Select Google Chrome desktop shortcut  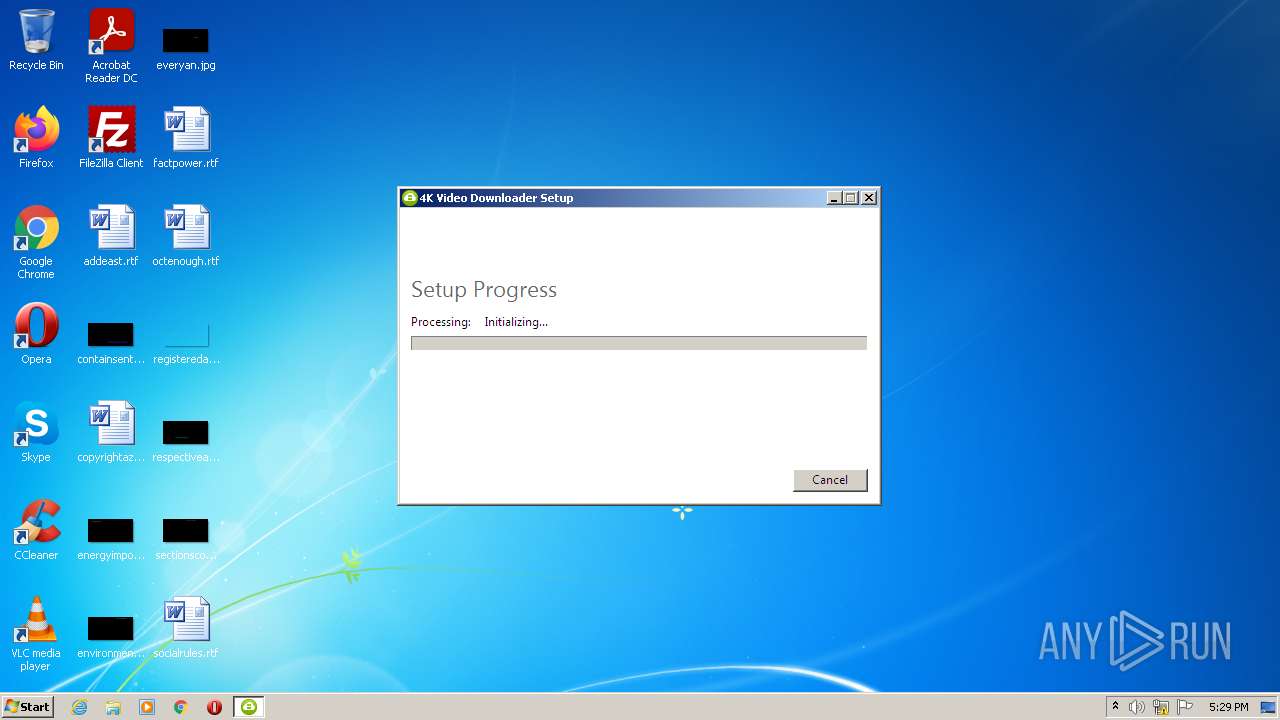[36, 242]
